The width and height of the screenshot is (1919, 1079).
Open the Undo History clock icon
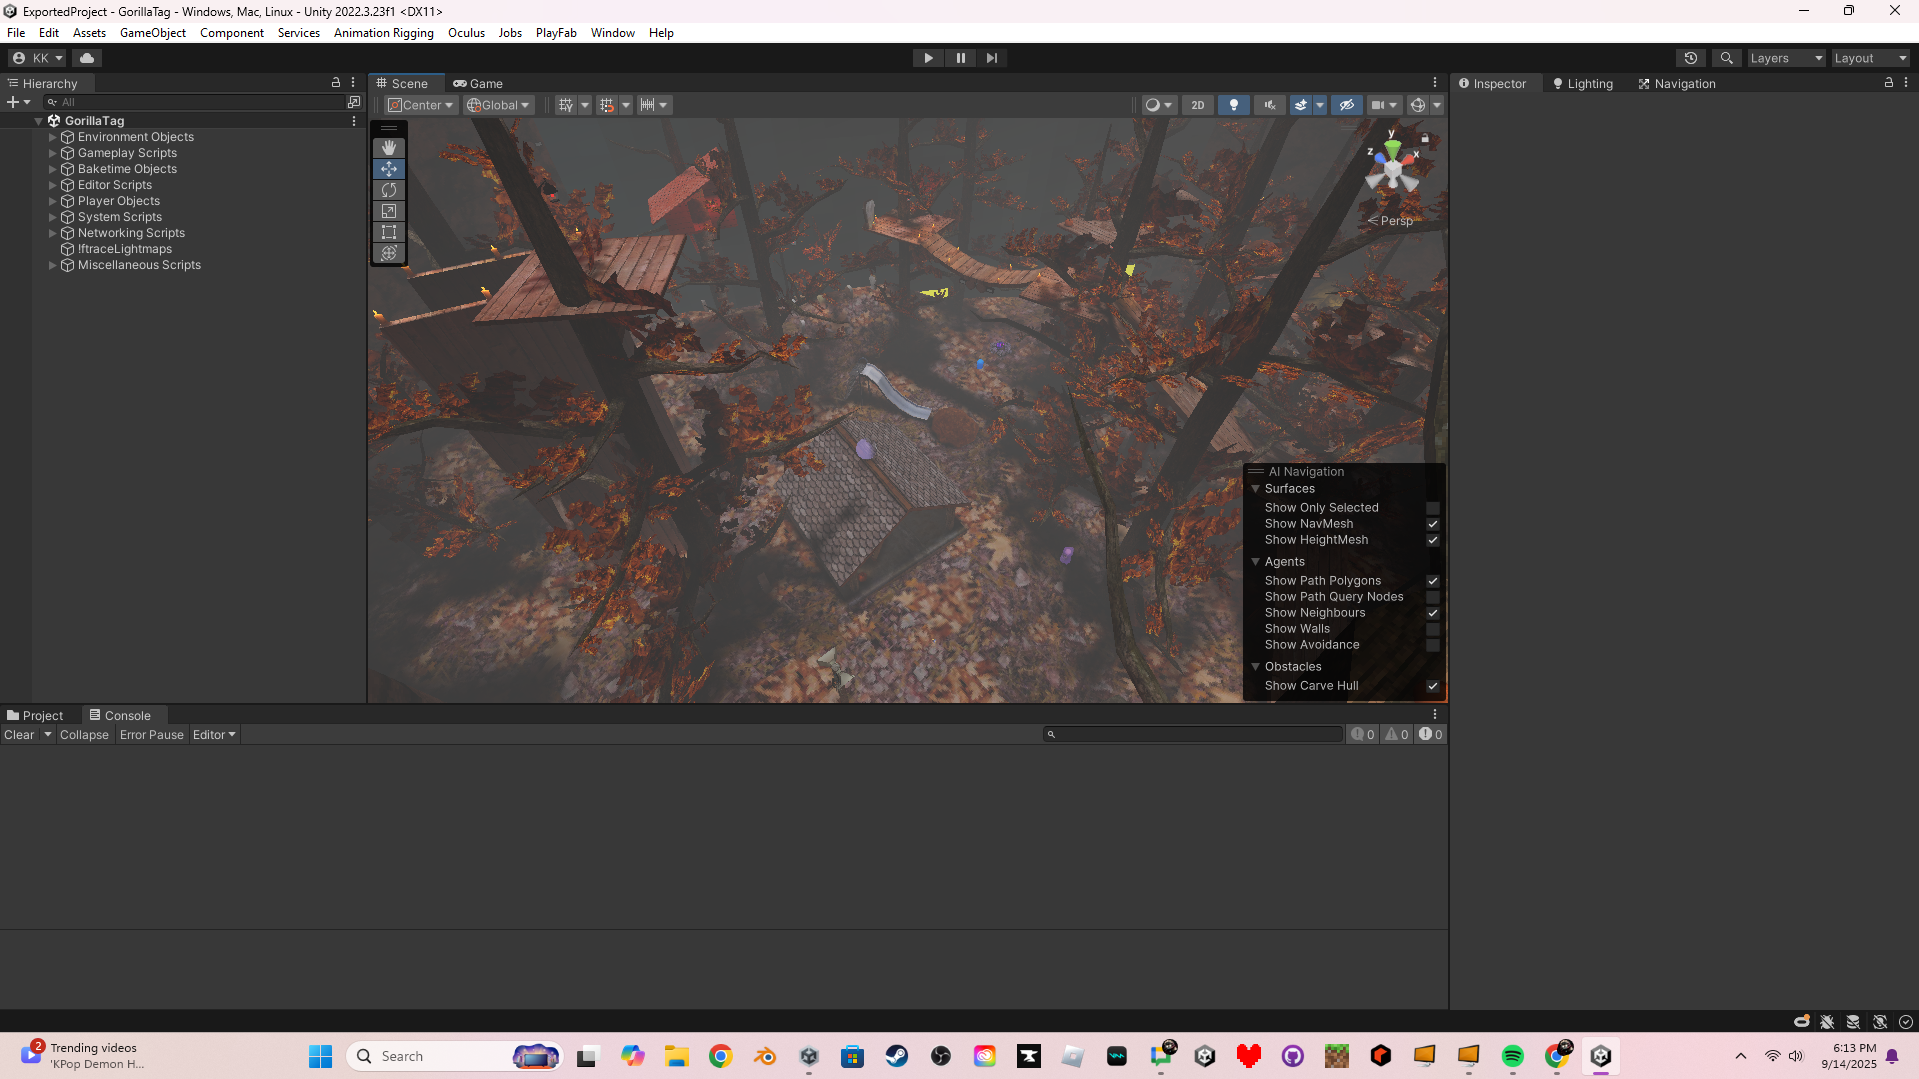pyautogui.click(x=1691, y=58)
